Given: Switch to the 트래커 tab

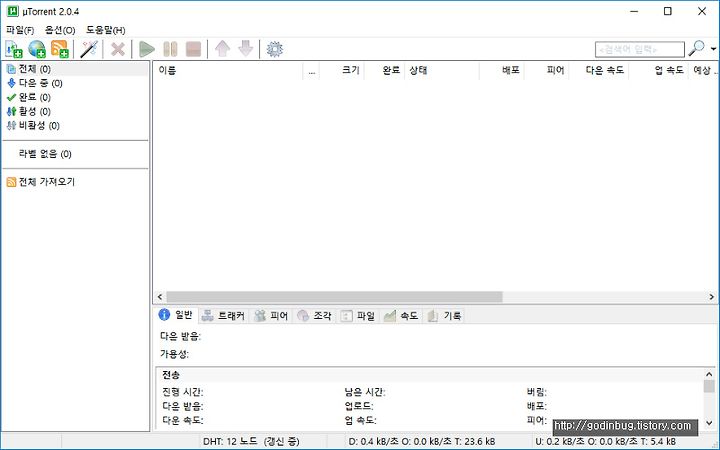Looking at the screenshot, I should (224, 316).
